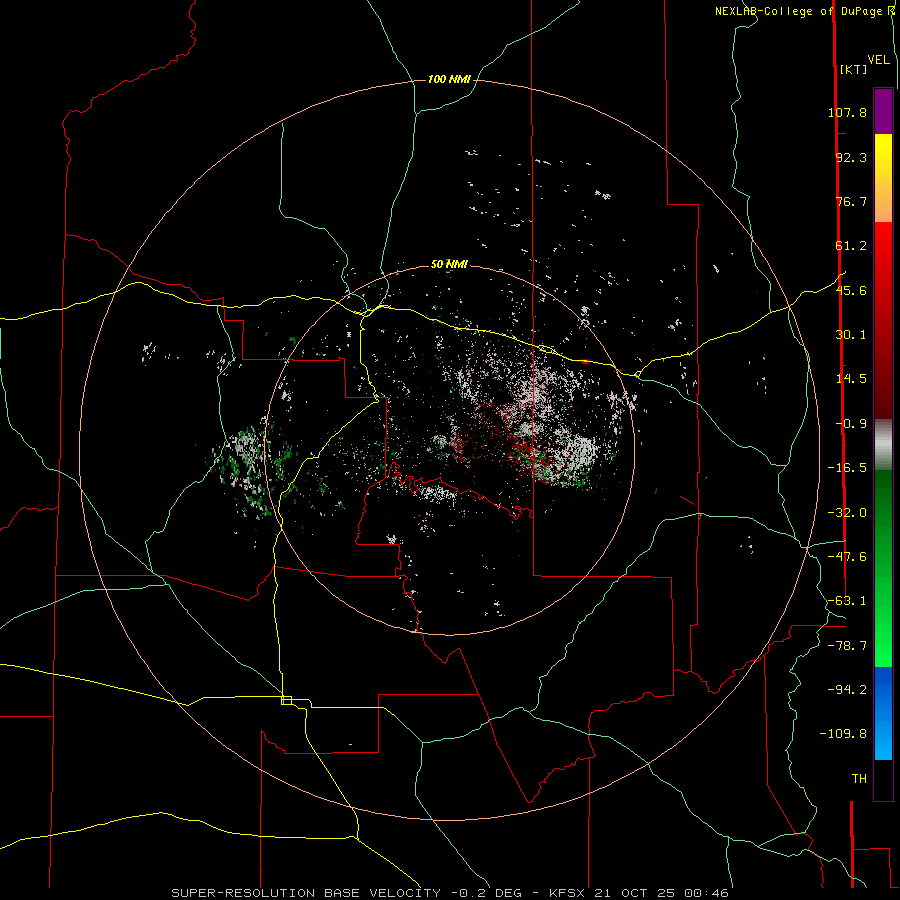Image resolution: width=900 pixels, height=900 pixels.
Task: Click the -0.9 legend value
Action: click(851, 424)
